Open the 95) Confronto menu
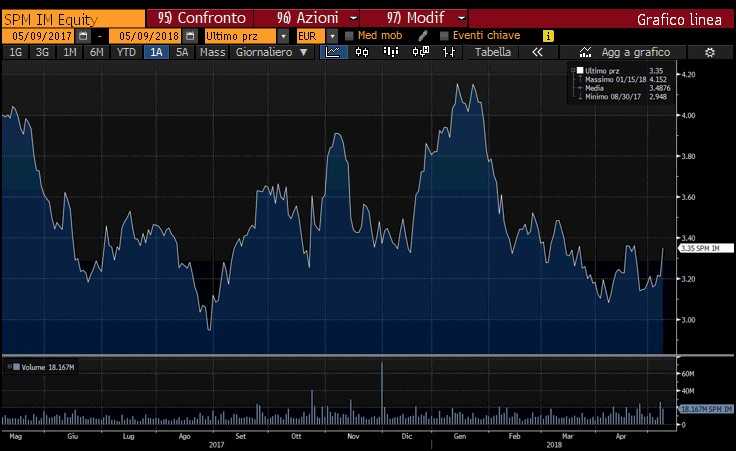The width and height of the screenshot is (736, 451). tap(200, 18)
